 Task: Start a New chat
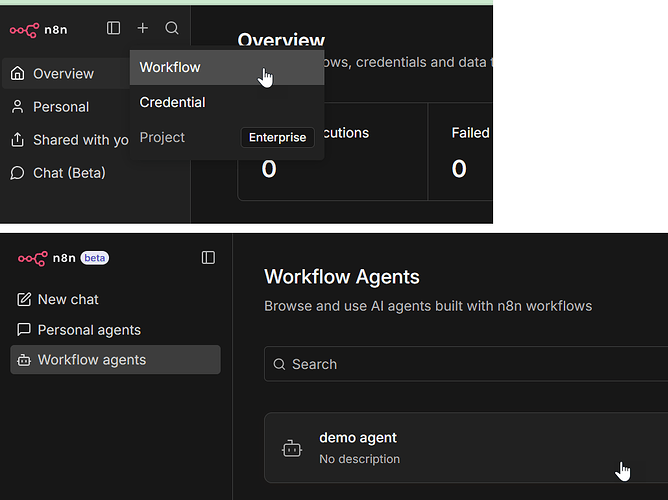point(68,299)
